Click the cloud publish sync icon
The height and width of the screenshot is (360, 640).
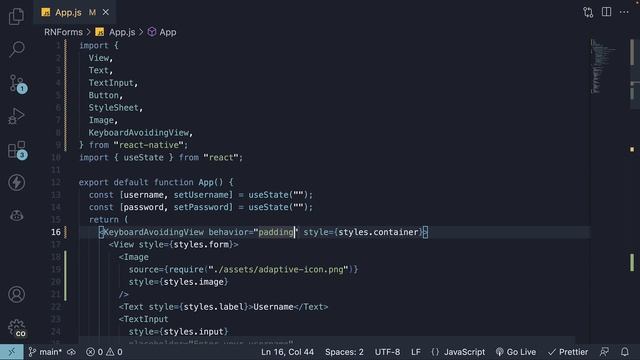(71, 352)
